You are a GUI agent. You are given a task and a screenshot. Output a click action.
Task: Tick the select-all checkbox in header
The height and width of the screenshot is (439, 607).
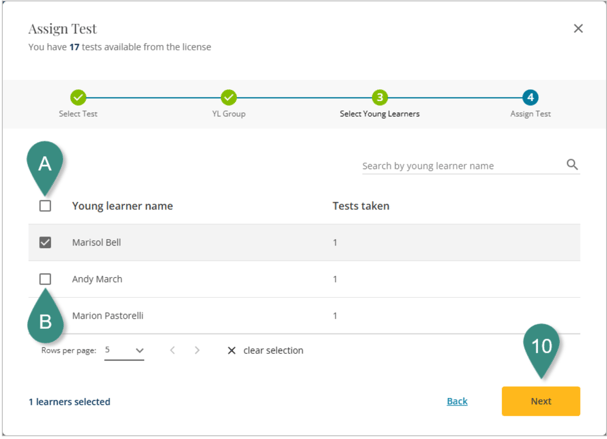coord(45,206)
